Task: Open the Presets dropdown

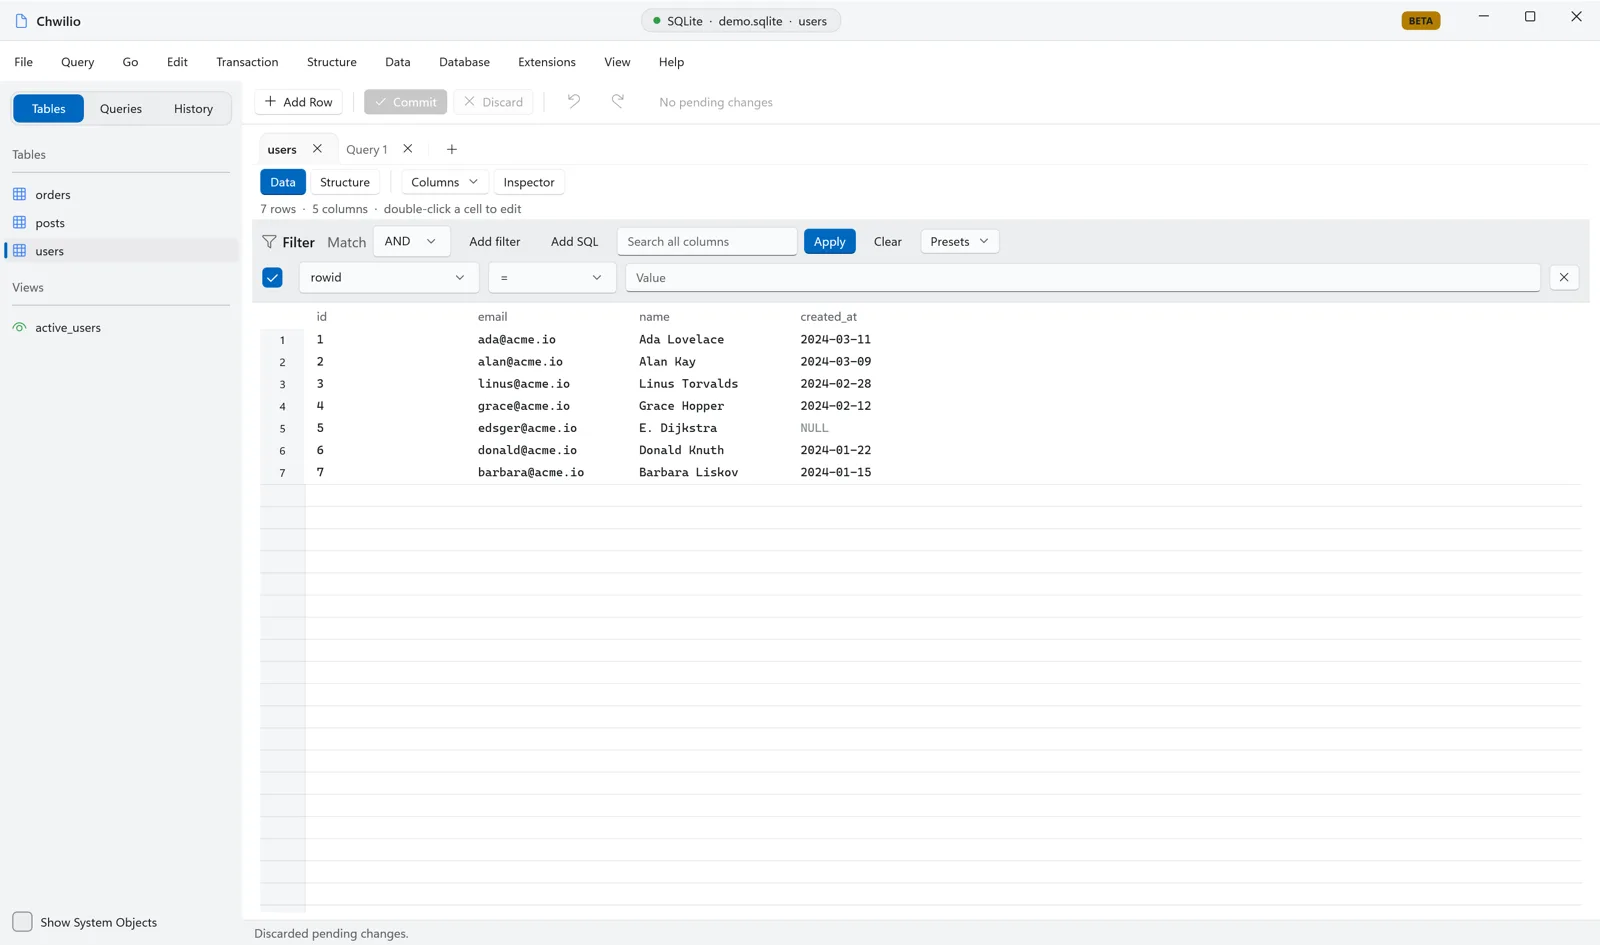Action: pyautogui.click(x=959, y=241)
